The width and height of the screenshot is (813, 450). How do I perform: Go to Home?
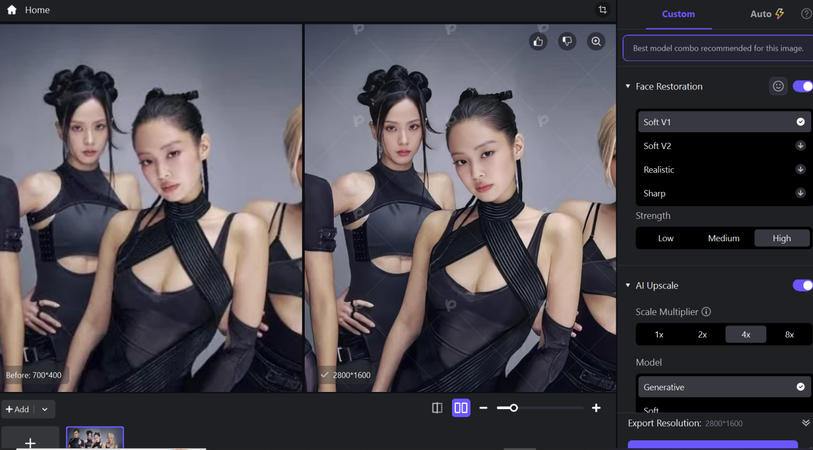click(37, 10)
